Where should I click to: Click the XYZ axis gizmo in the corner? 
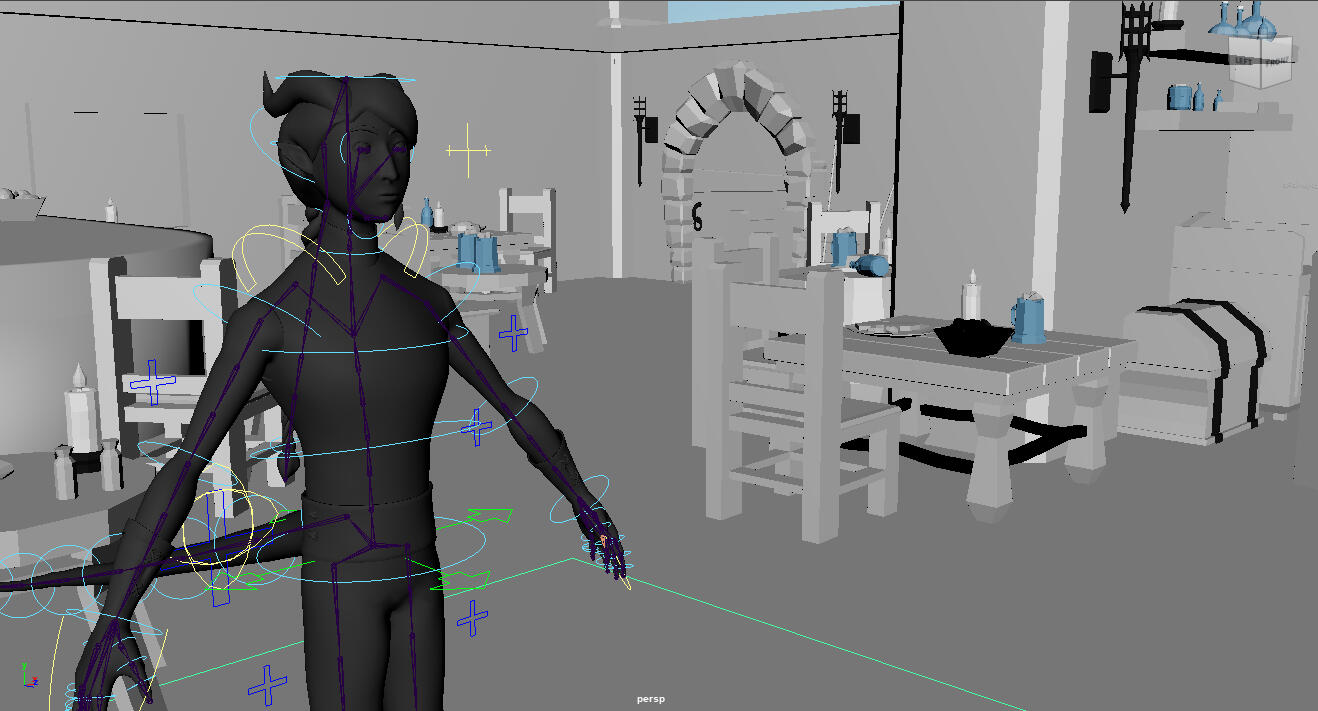(x=29, y=674)
